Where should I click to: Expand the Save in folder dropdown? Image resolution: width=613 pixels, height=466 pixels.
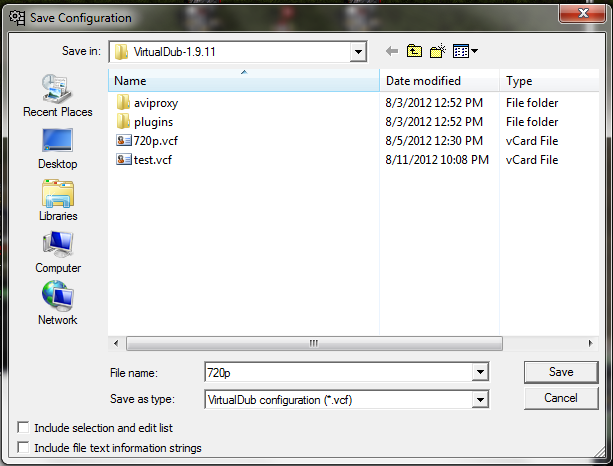[357, 52]
